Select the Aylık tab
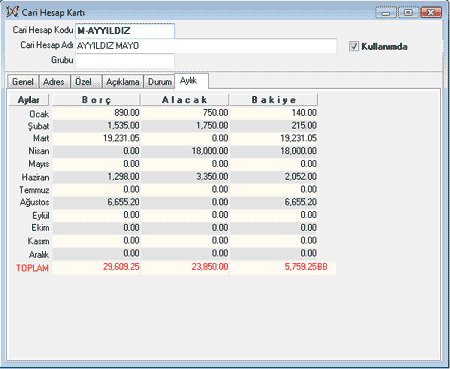The image size is (450, 369). coord(192,81)
